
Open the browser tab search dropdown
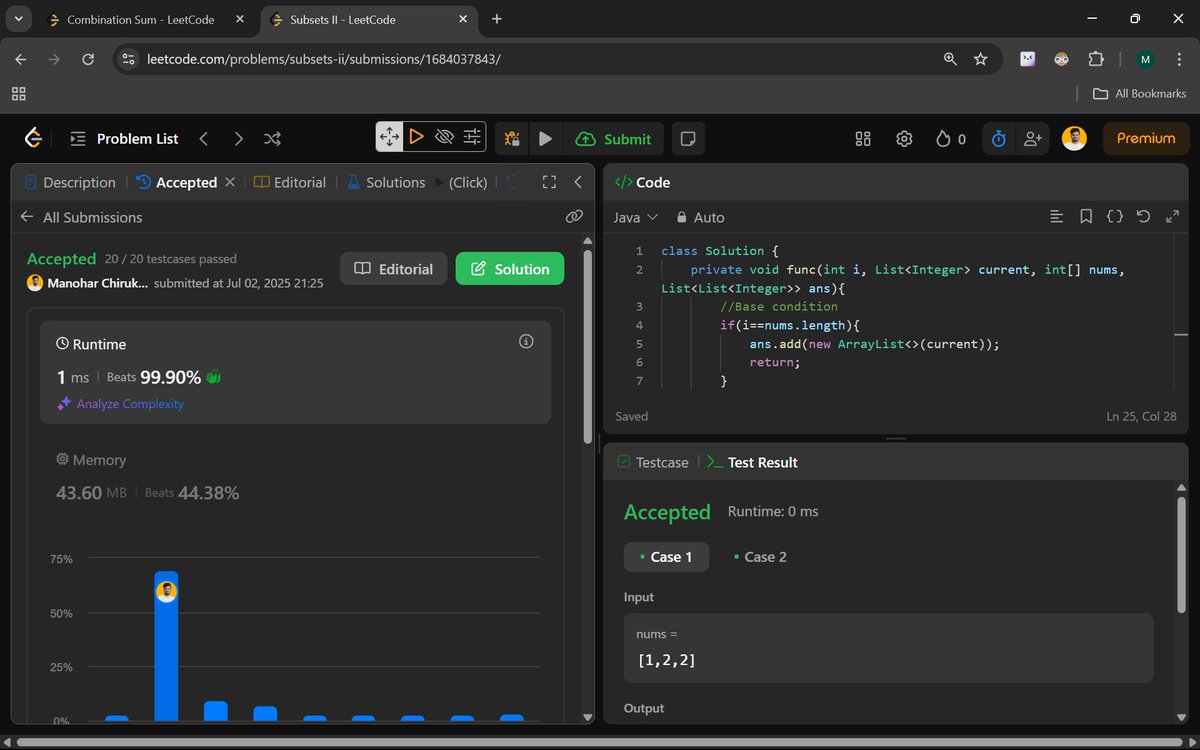[18, 19]
